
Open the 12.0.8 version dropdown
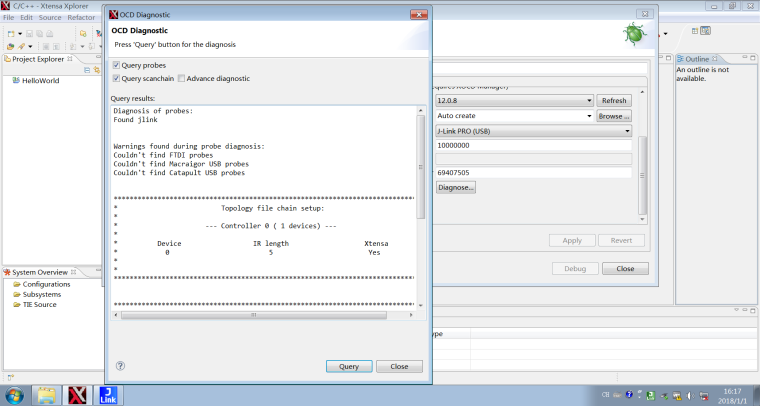[514, 100]
